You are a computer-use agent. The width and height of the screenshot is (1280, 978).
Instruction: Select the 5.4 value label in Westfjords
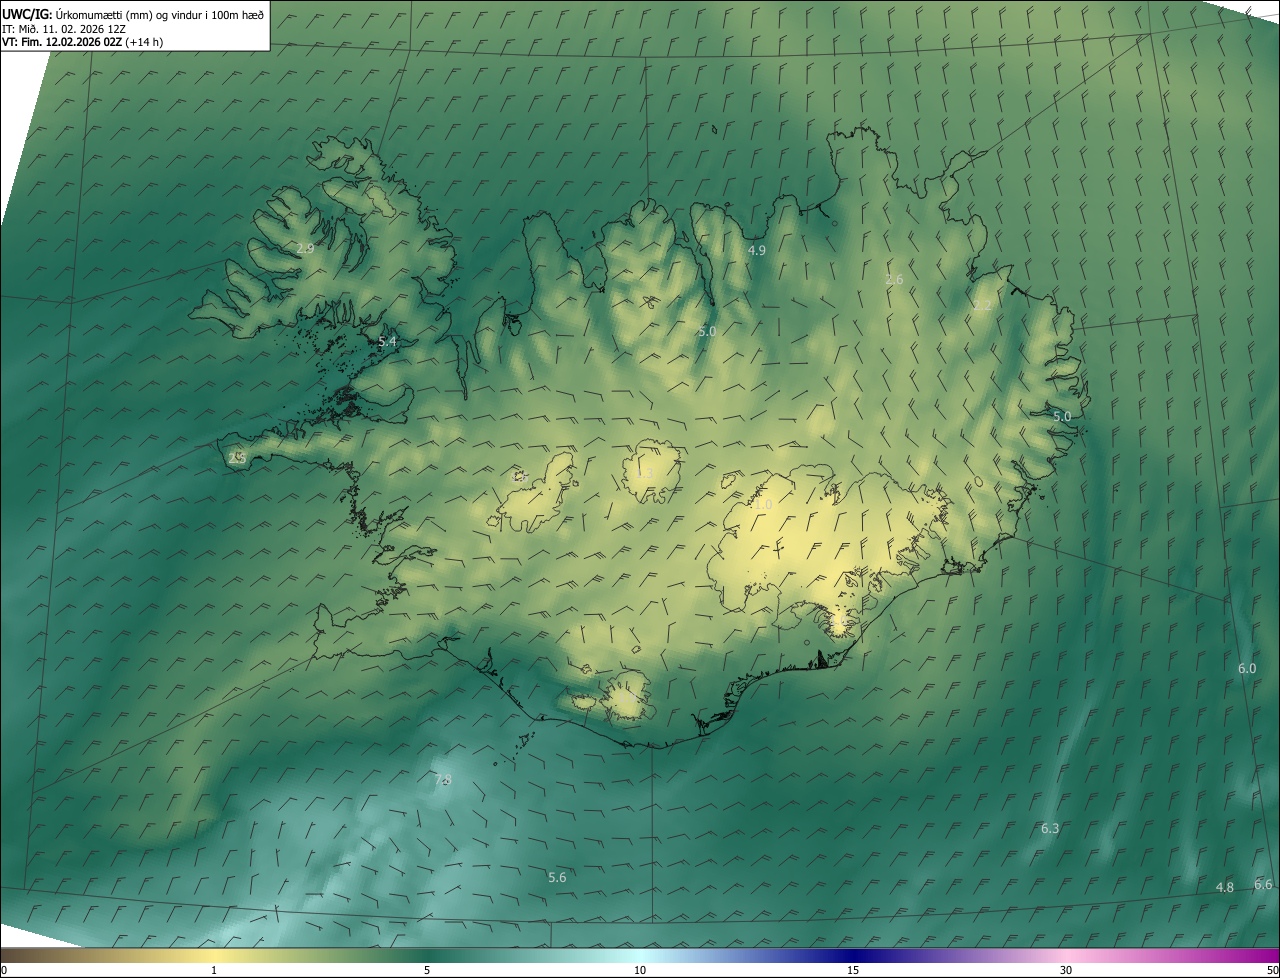click(x=387, y=341)
